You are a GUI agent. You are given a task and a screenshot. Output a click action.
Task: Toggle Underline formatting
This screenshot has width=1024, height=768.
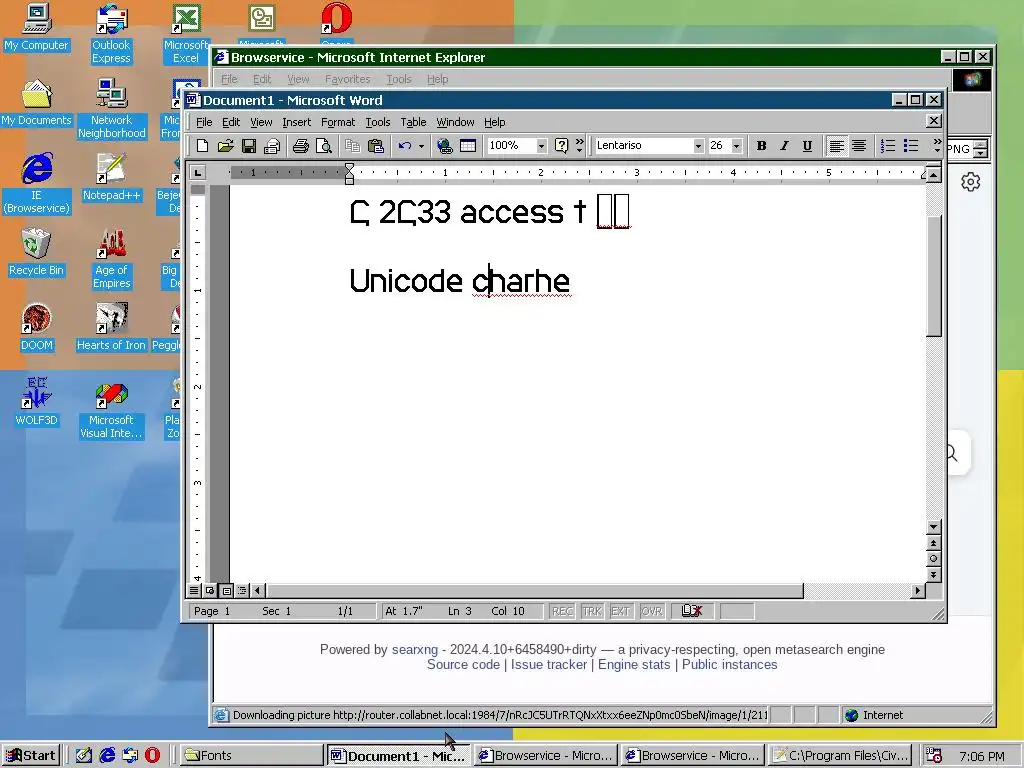[807, 146]
